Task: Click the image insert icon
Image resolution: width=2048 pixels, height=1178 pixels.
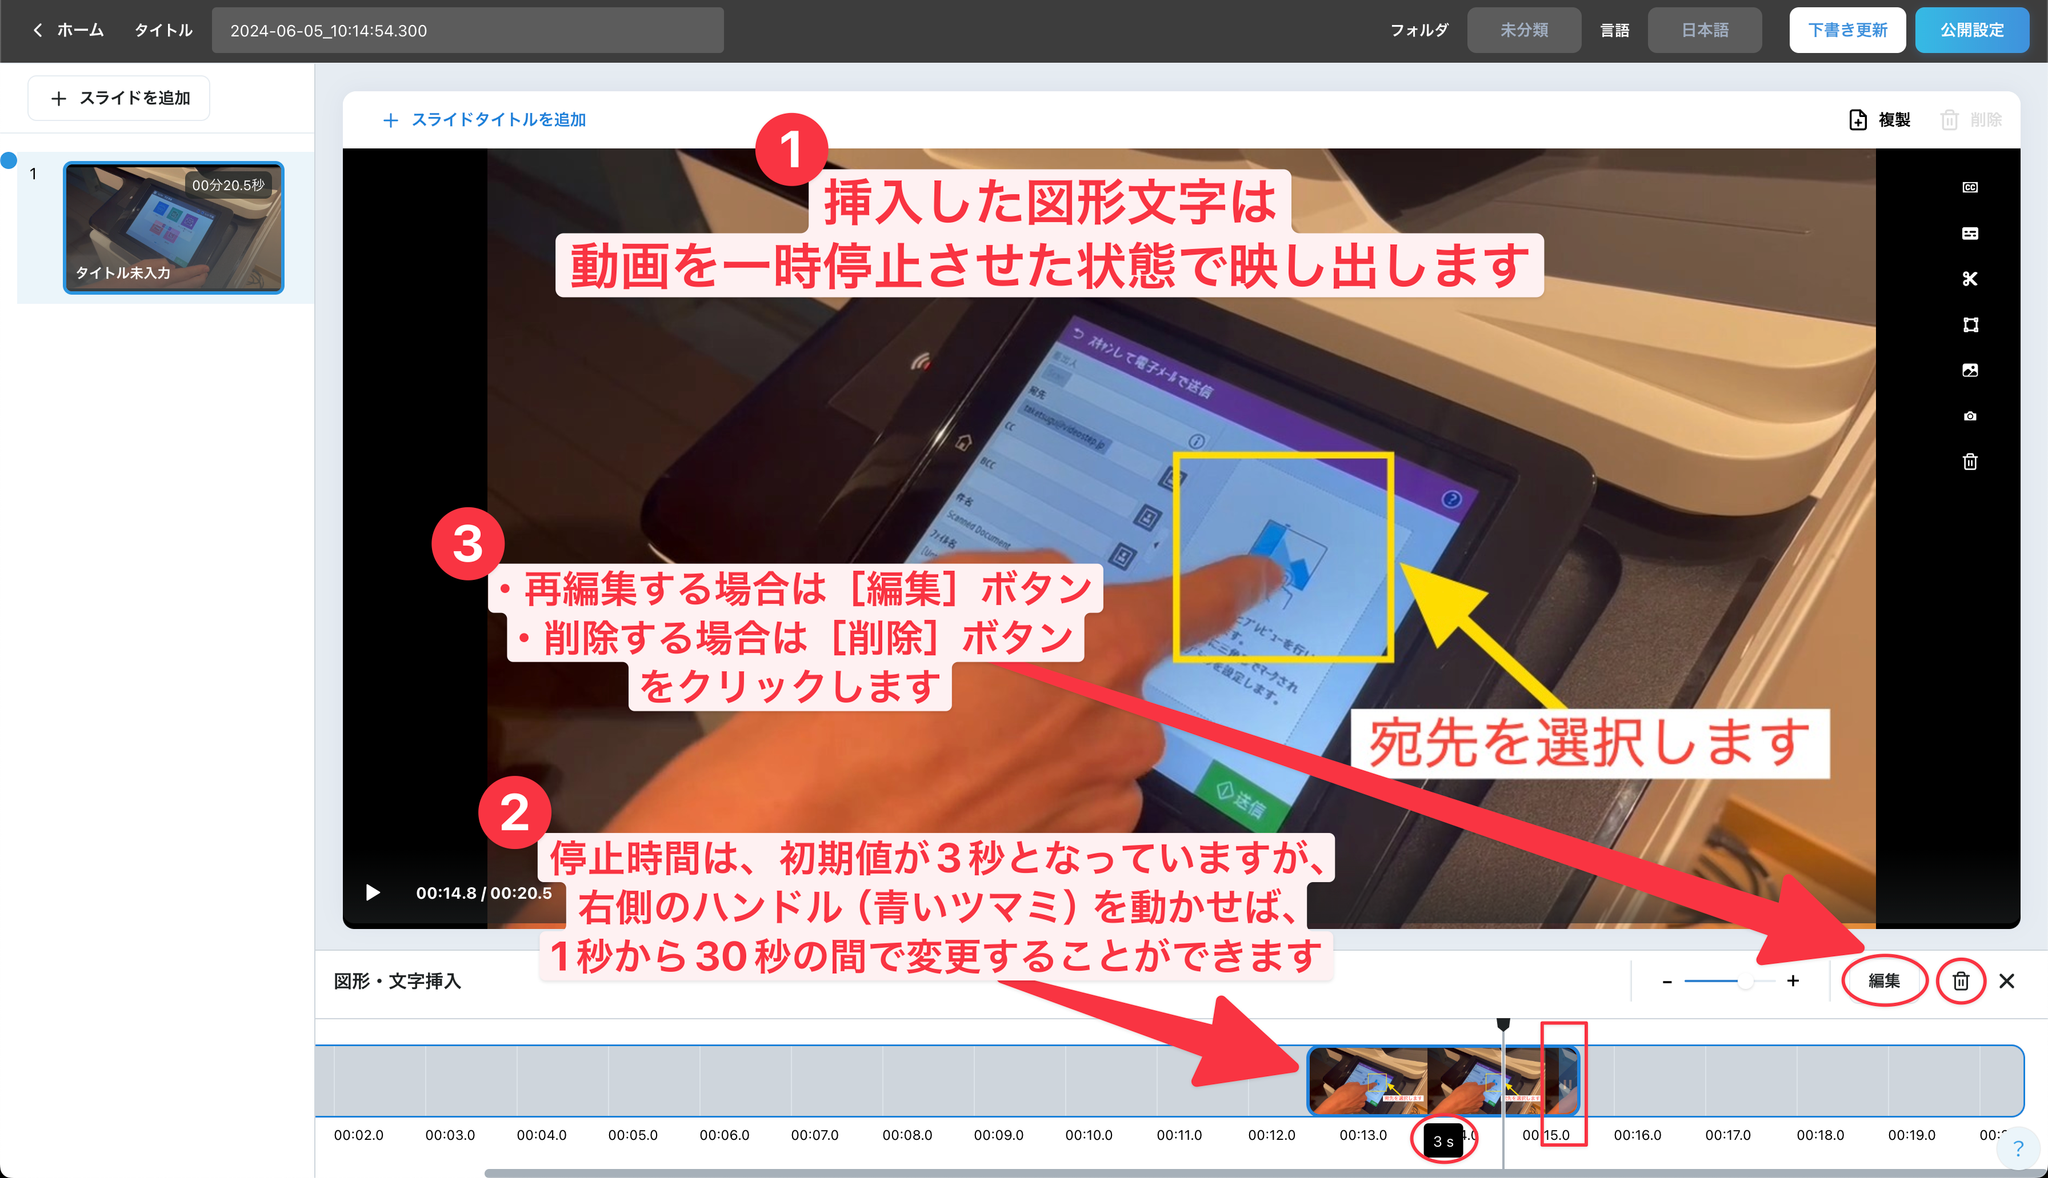Action: click(x=1970, y=370)
